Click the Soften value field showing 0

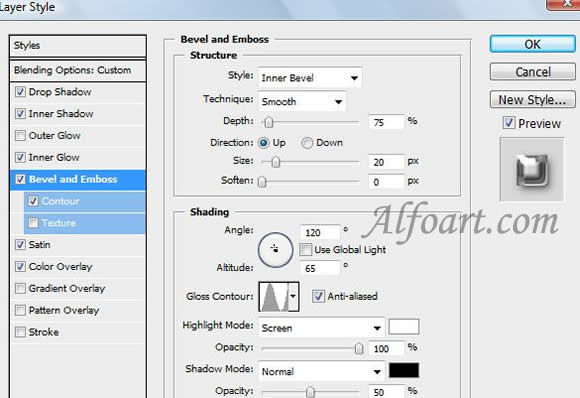click(386, 182)
